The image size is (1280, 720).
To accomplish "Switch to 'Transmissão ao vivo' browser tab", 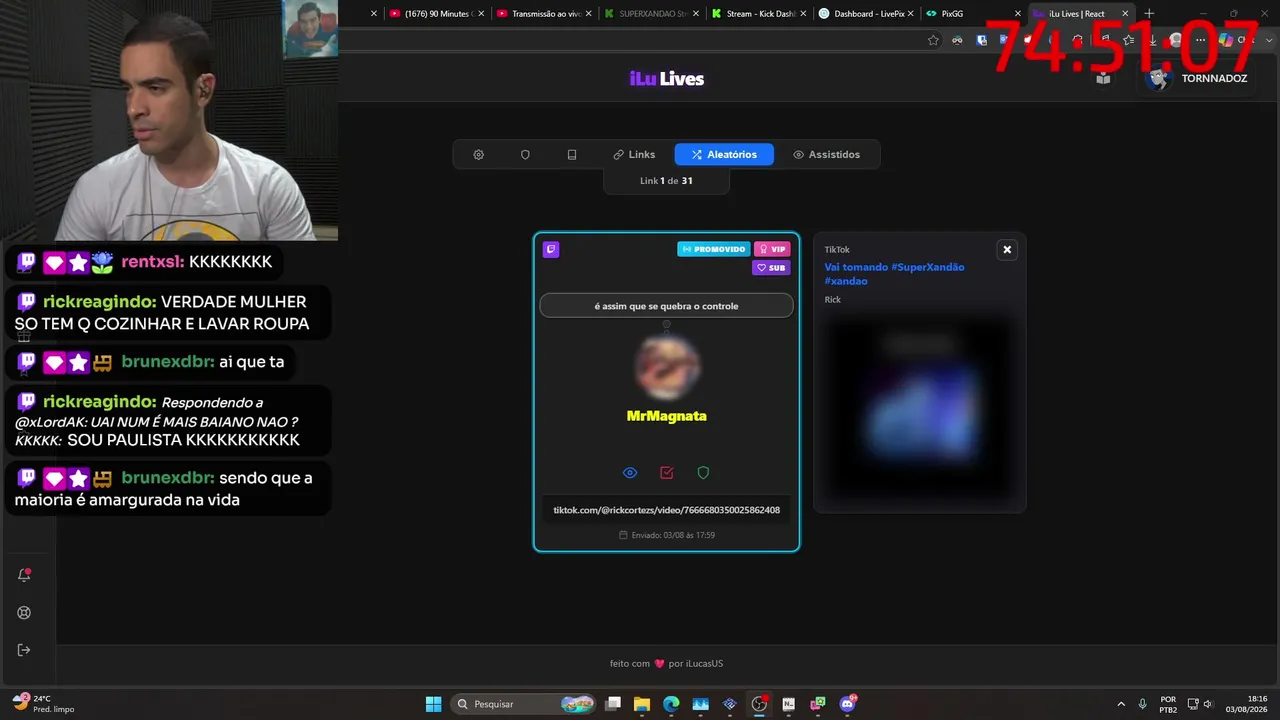I will [546, 14].
